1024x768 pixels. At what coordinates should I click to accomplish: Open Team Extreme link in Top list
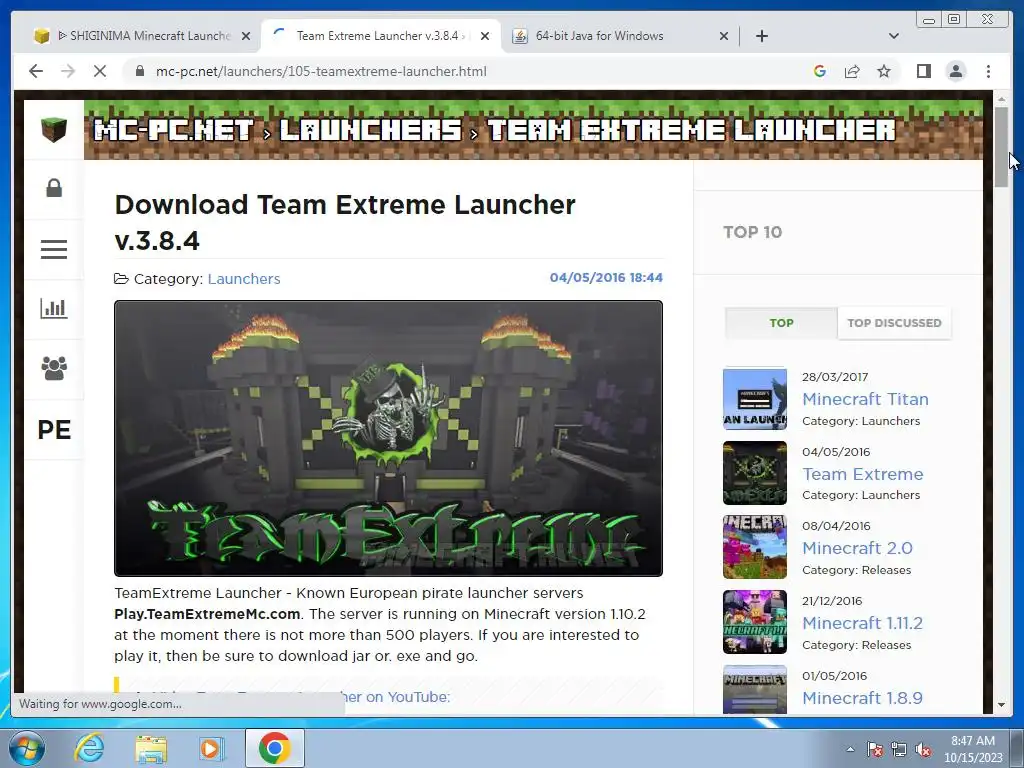pyautogui.click(x=863, y=474)
